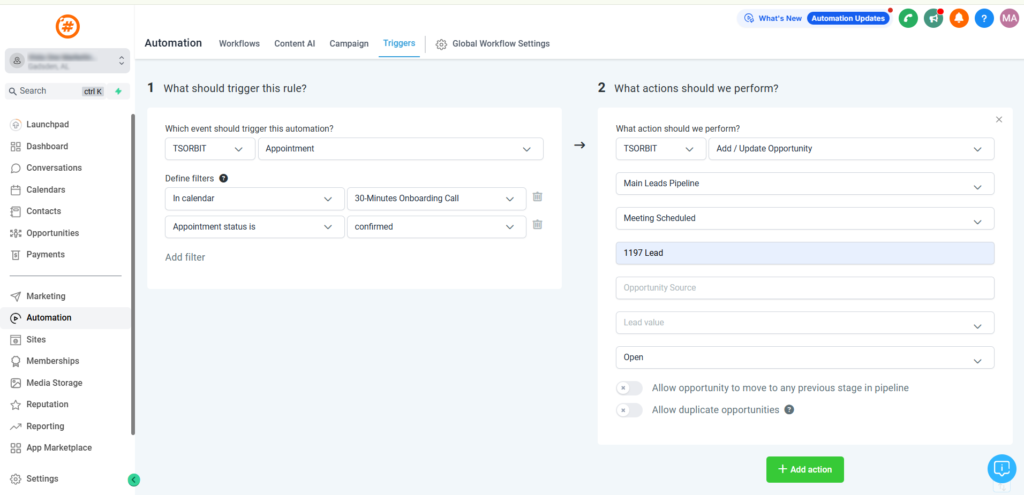Open the Meeting Scheduled stage dropdown
The width and height of the screenshot is (1024, 495).
805,219
